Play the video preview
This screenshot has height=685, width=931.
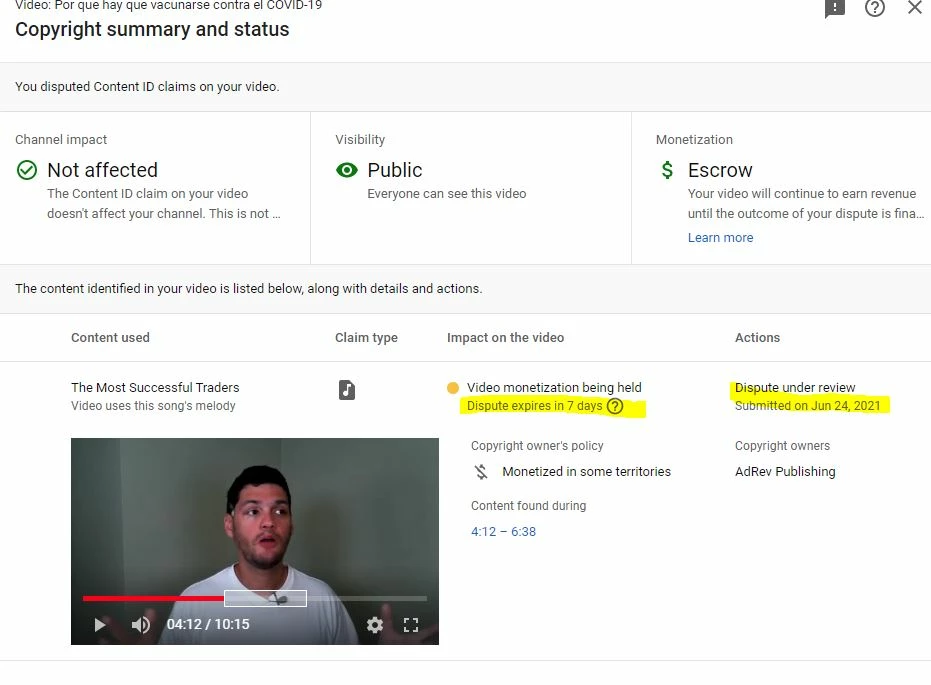(100, 624)
